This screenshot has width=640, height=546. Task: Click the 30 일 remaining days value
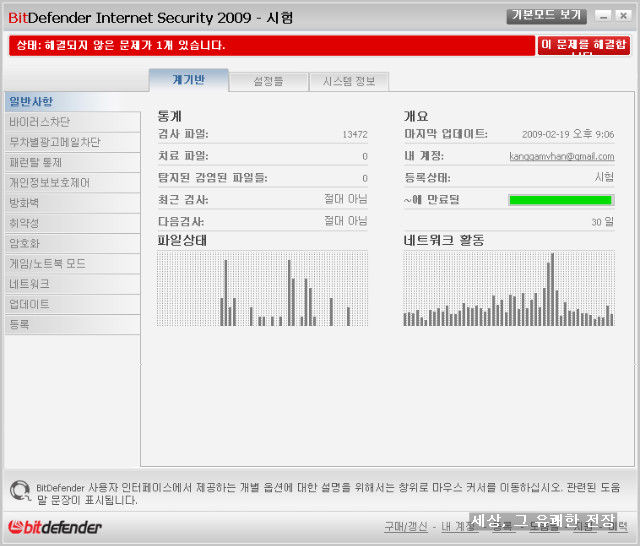tap(602, 222)
